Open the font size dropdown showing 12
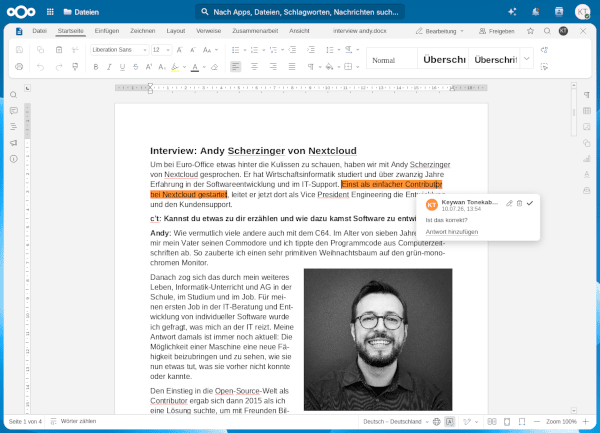Image resolution: width=600 pixels, height=433 pixels. coord(162,50)
